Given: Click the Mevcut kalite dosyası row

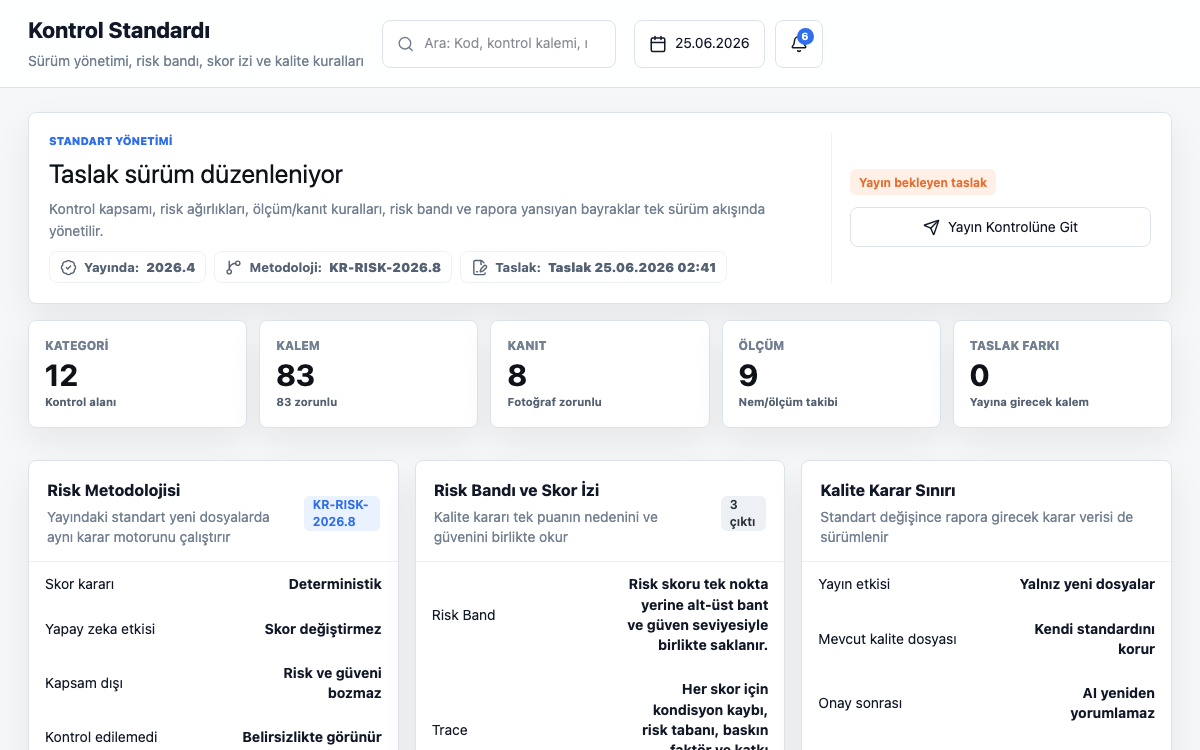Looking at the screenshot, I should 986,639.
